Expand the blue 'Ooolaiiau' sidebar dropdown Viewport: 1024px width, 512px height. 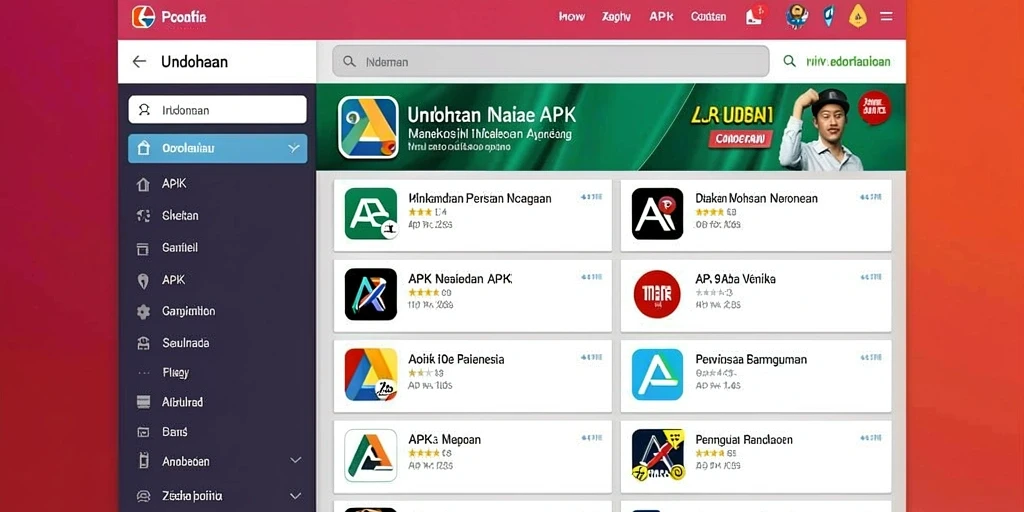[x=217, y=148]
